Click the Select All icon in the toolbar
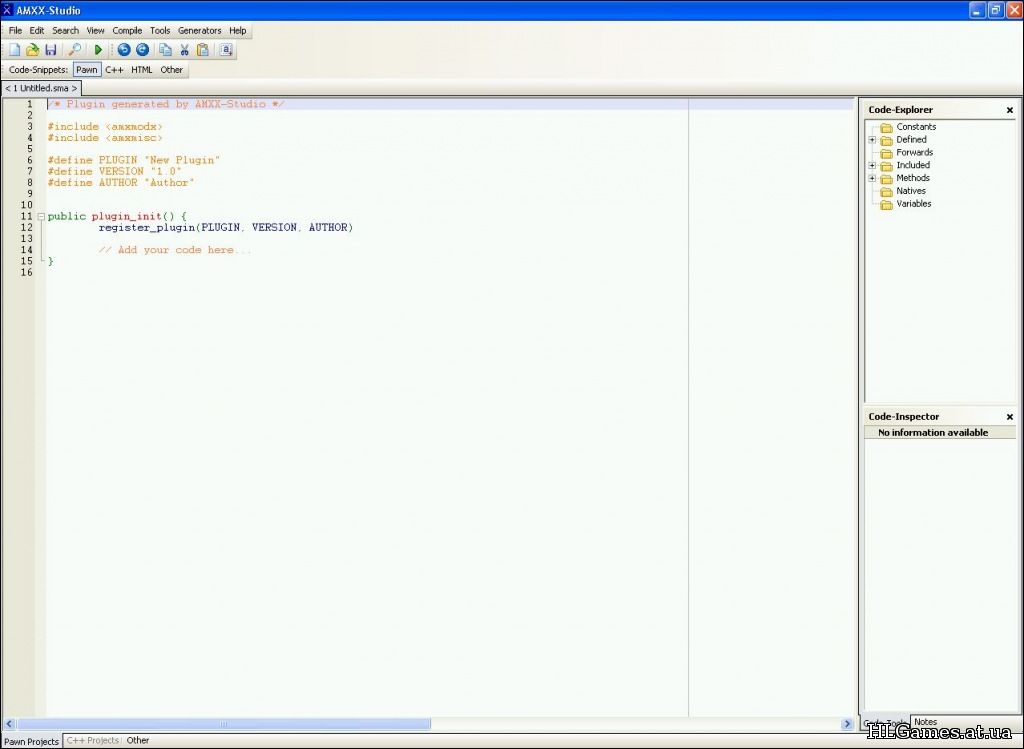Screen dimensions: 1024x749 coord(226,50)
